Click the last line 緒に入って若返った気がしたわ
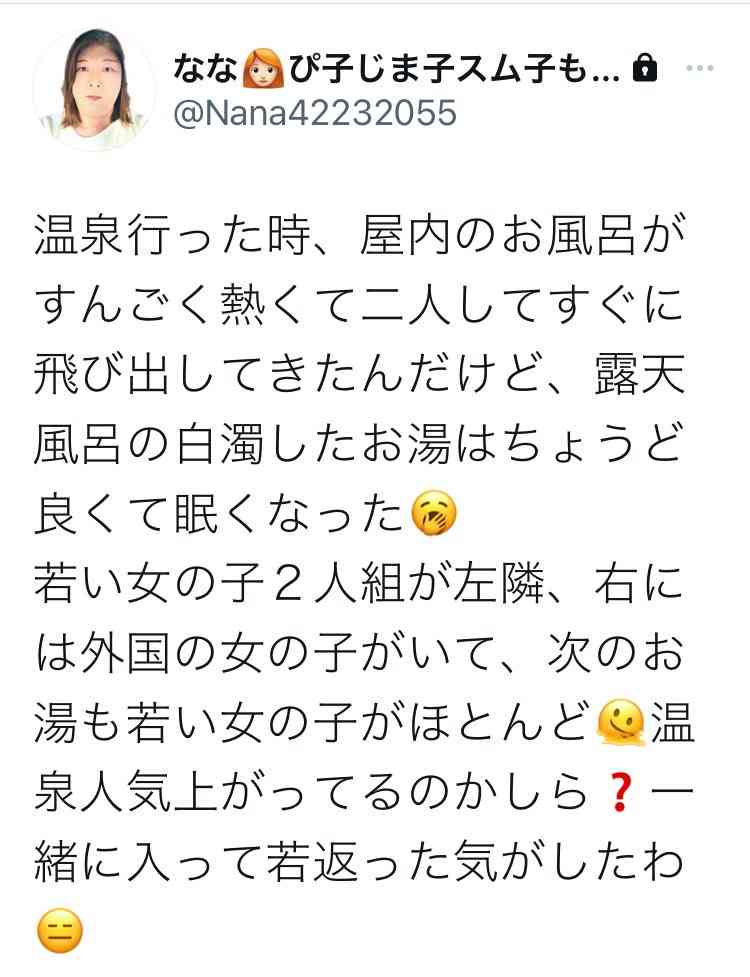The width and height of the screenshot is (750, 977). point(359,862)
